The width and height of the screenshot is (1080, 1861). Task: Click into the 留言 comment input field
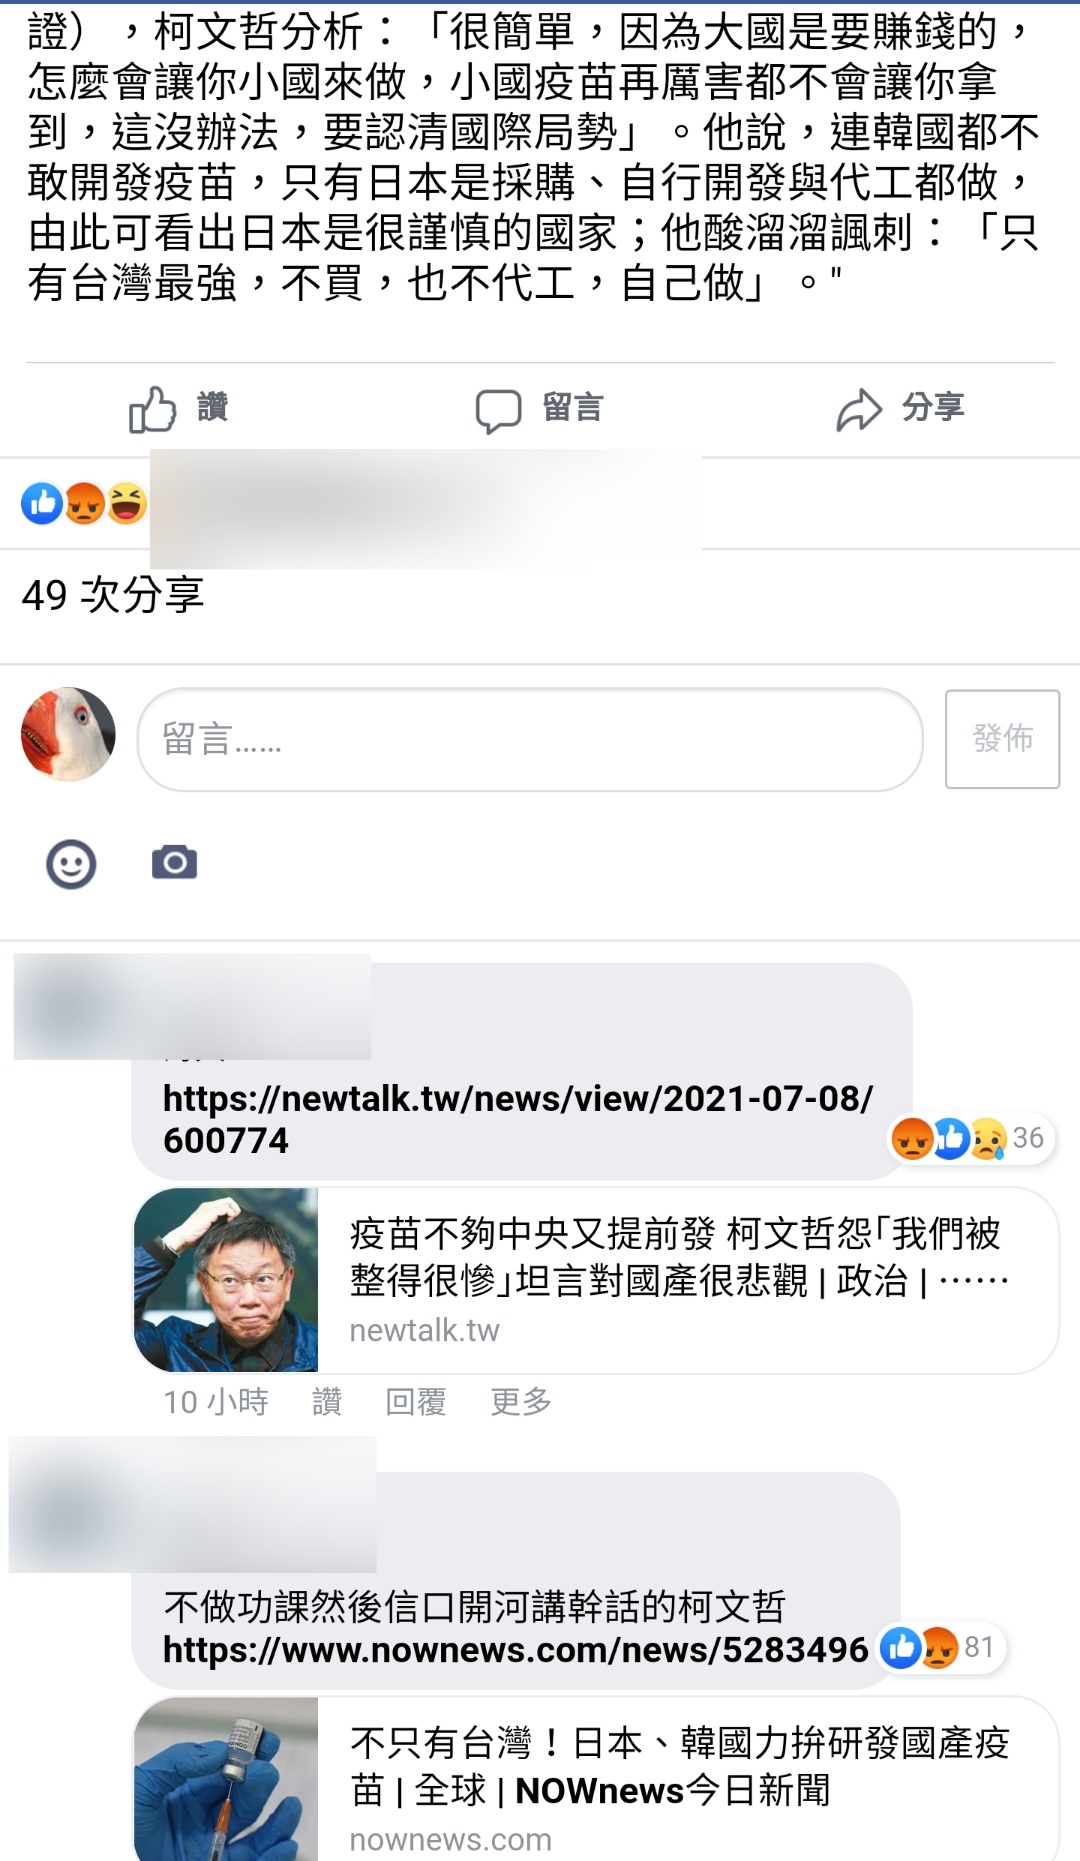point(529,739)
